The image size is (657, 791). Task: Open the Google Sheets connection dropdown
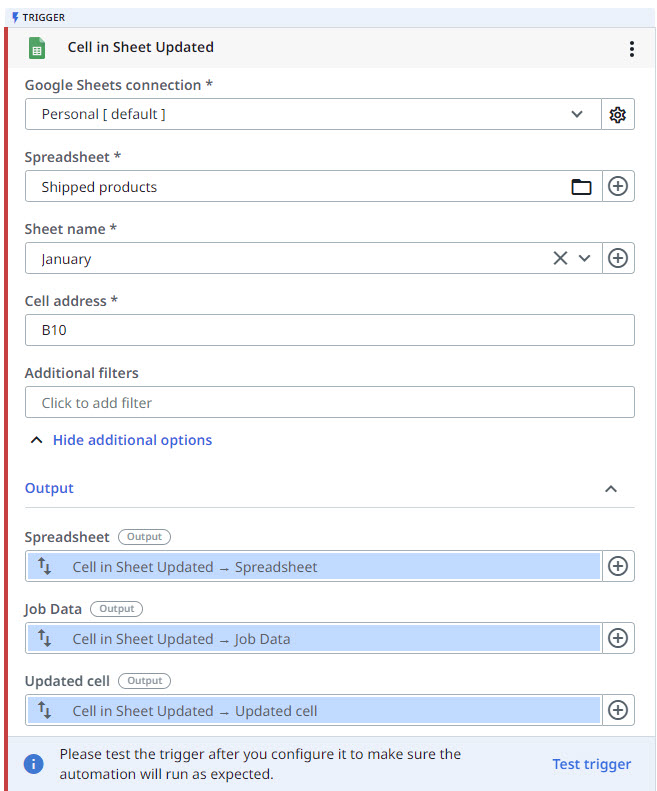(x=577, y=115)
